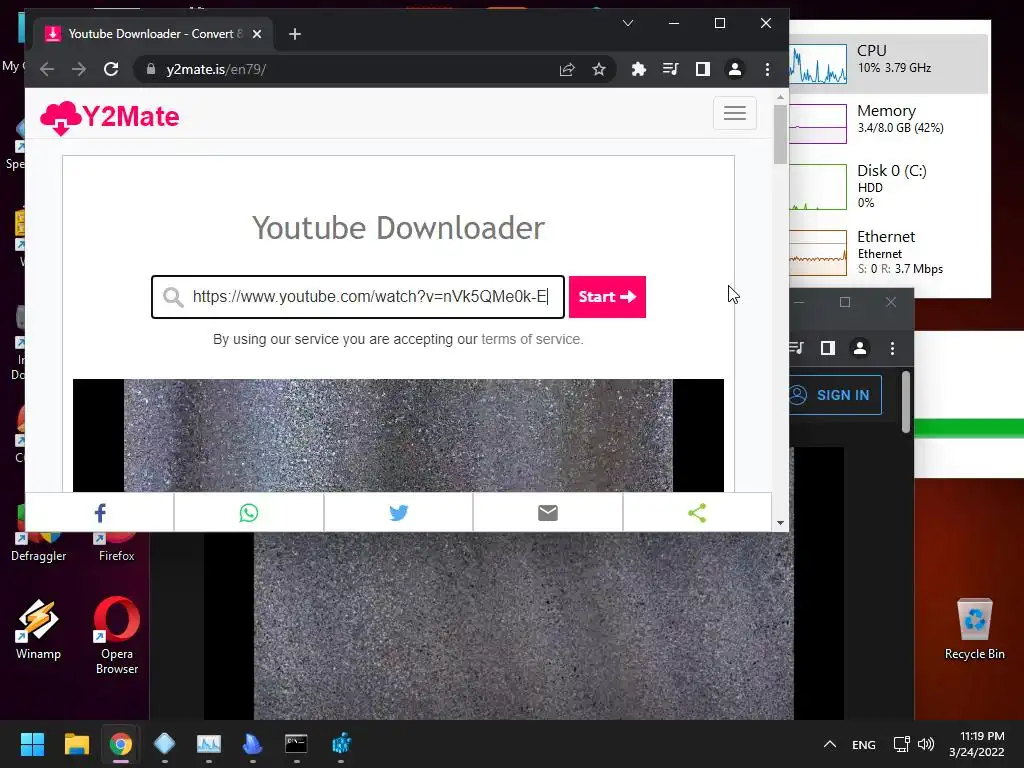Click the video preview thumbnail on Y2Mate page
The image size is (1024, 768).
point(398,436)
